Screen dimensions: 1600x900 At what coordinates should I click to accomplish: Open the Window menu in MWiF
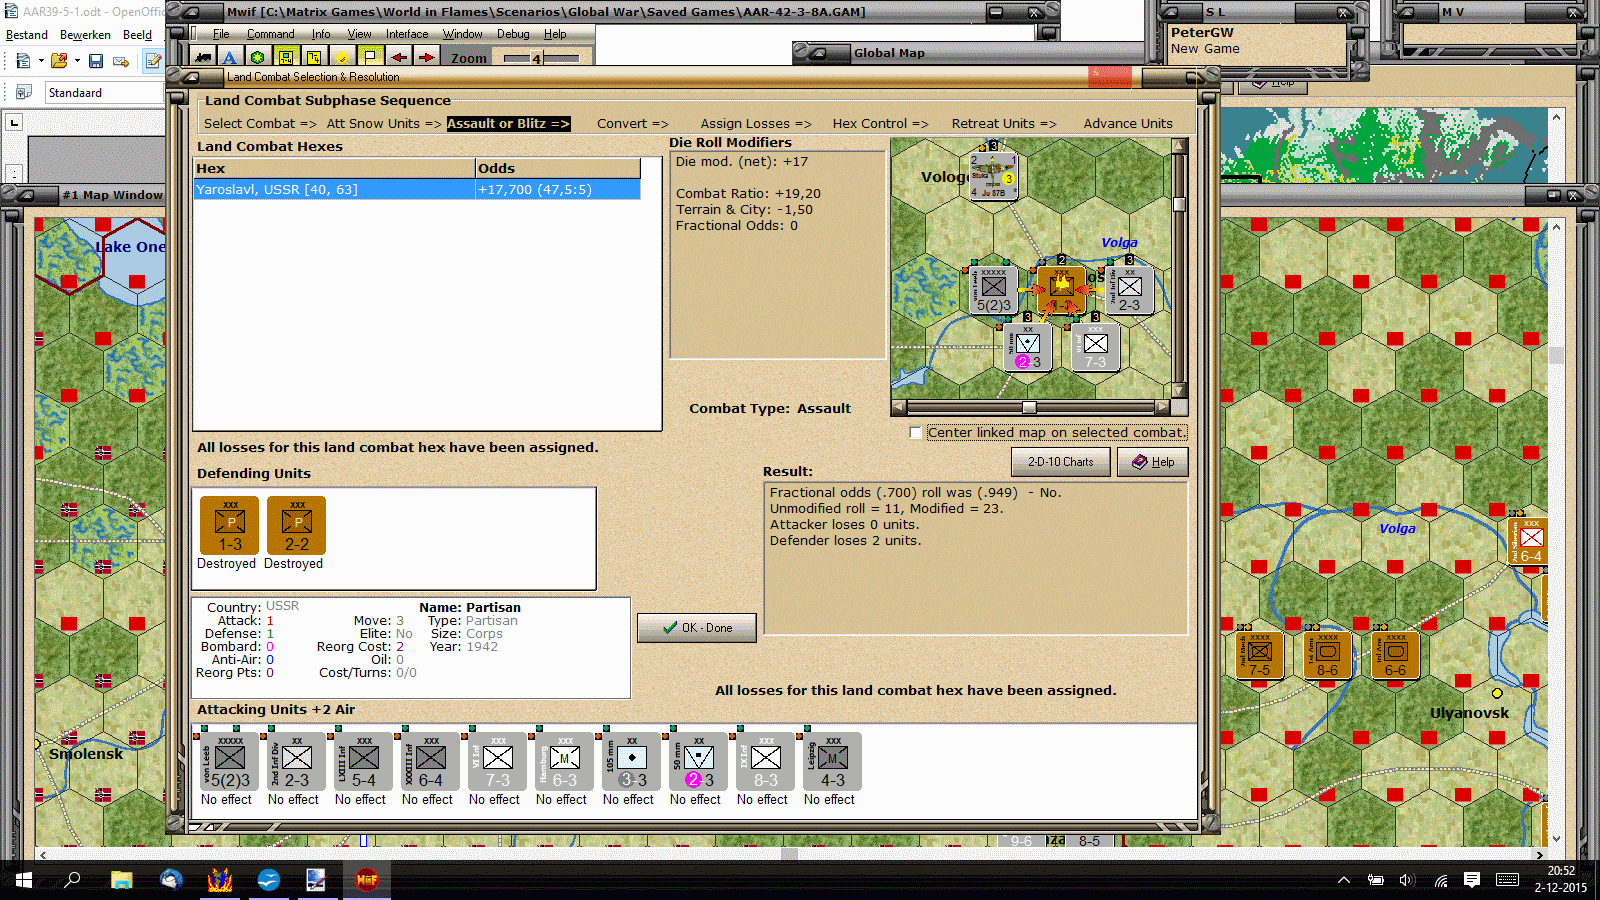click(463, 34)
